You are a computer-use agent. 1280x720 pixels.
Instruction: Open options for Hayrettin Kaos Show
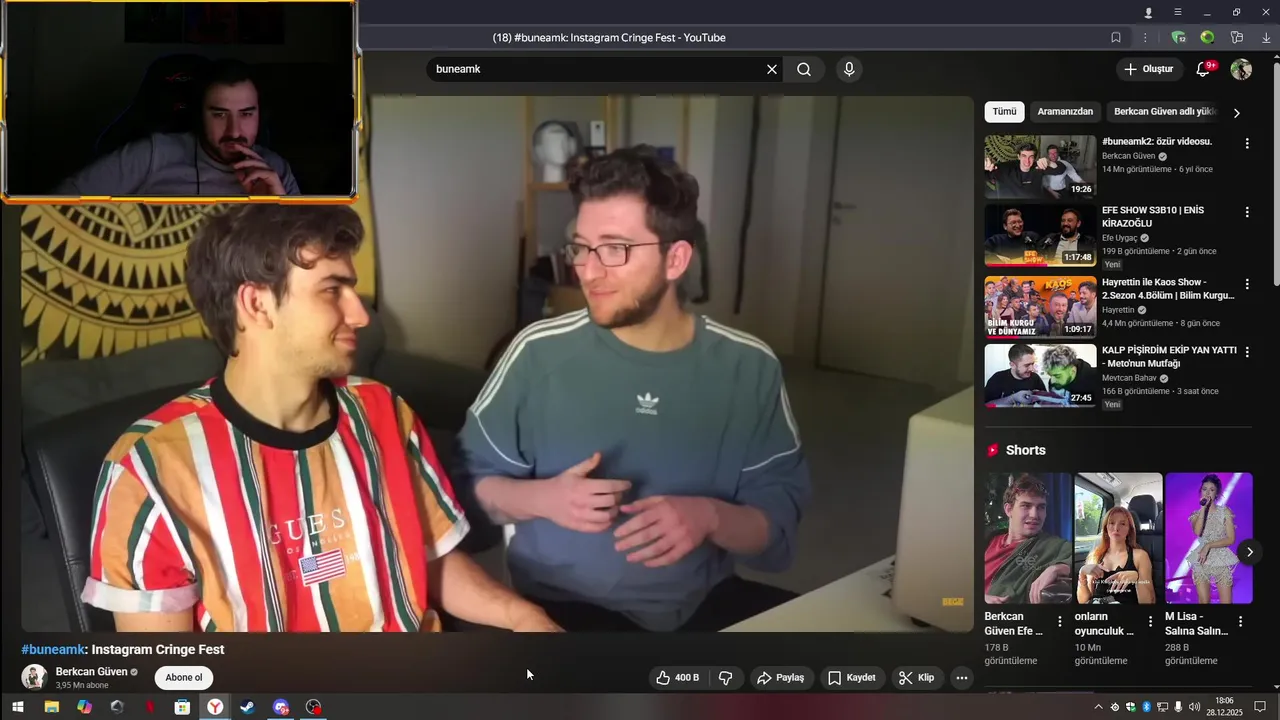click(x=1247, y=283)
